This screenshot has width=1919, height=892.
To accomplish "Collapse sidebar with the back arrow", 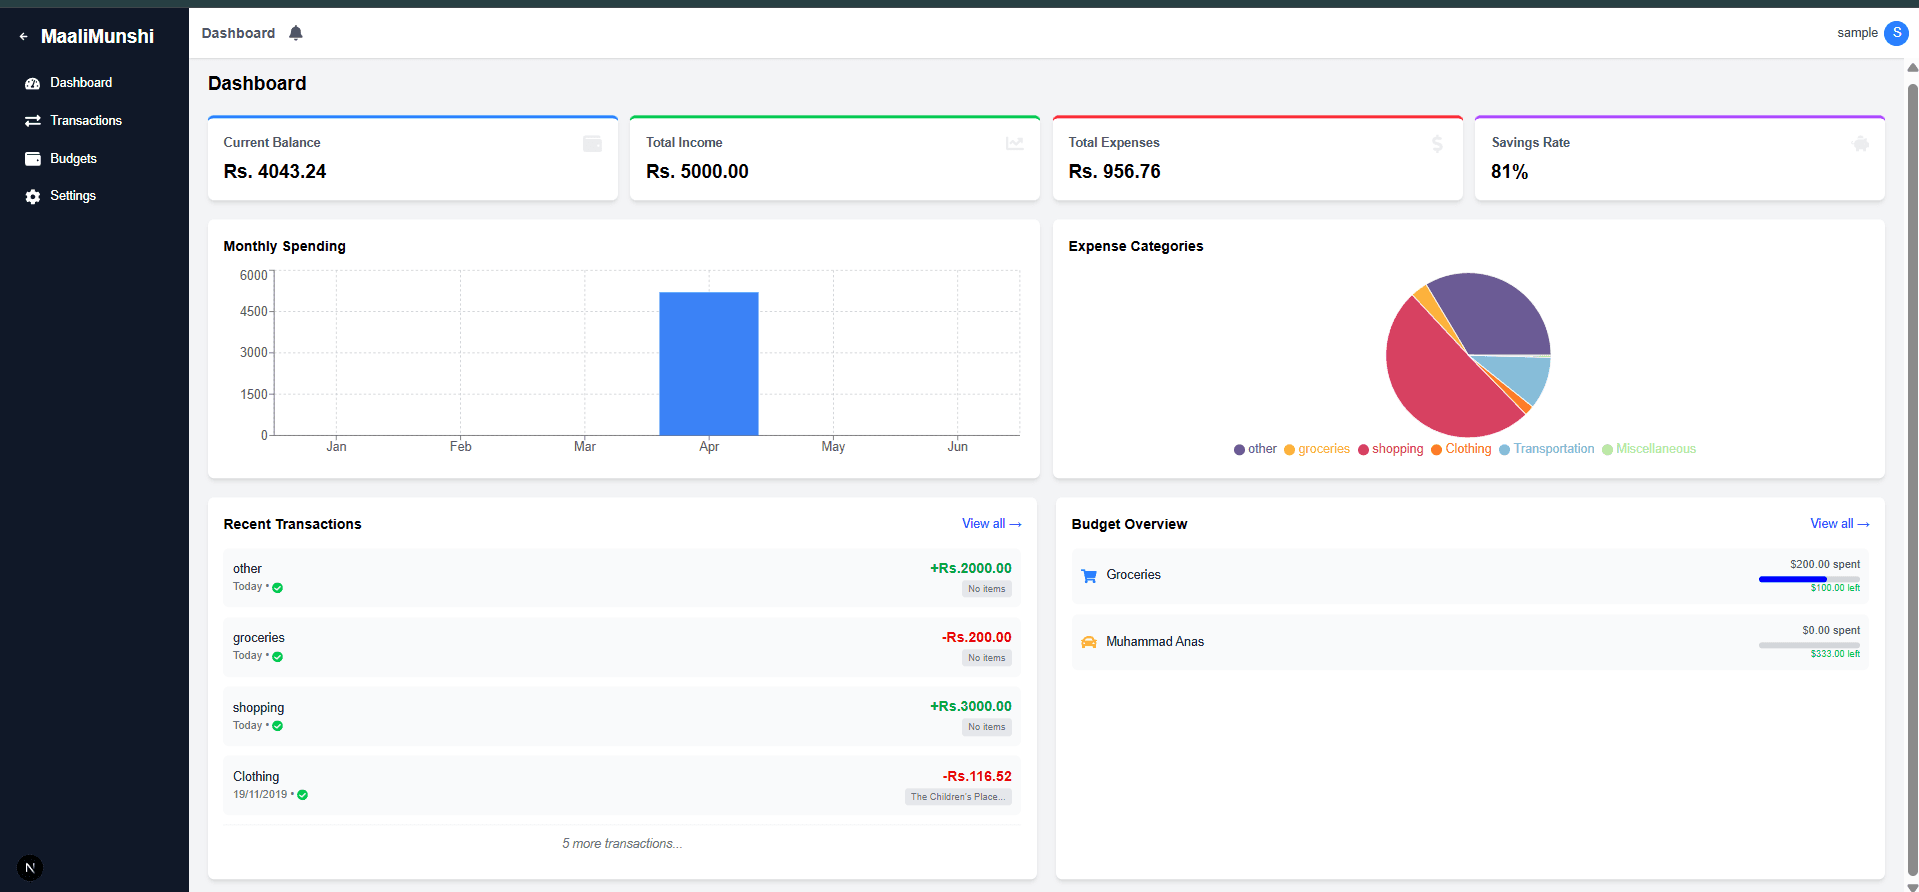I will pos(23,37).
